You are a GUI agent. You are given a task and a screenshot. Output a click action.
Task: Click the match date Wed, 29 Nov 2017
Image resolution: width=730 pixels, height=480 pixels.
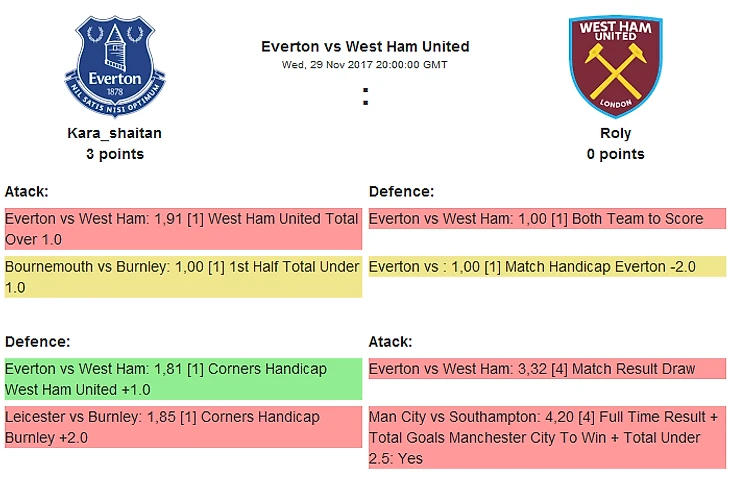[365, 65]
